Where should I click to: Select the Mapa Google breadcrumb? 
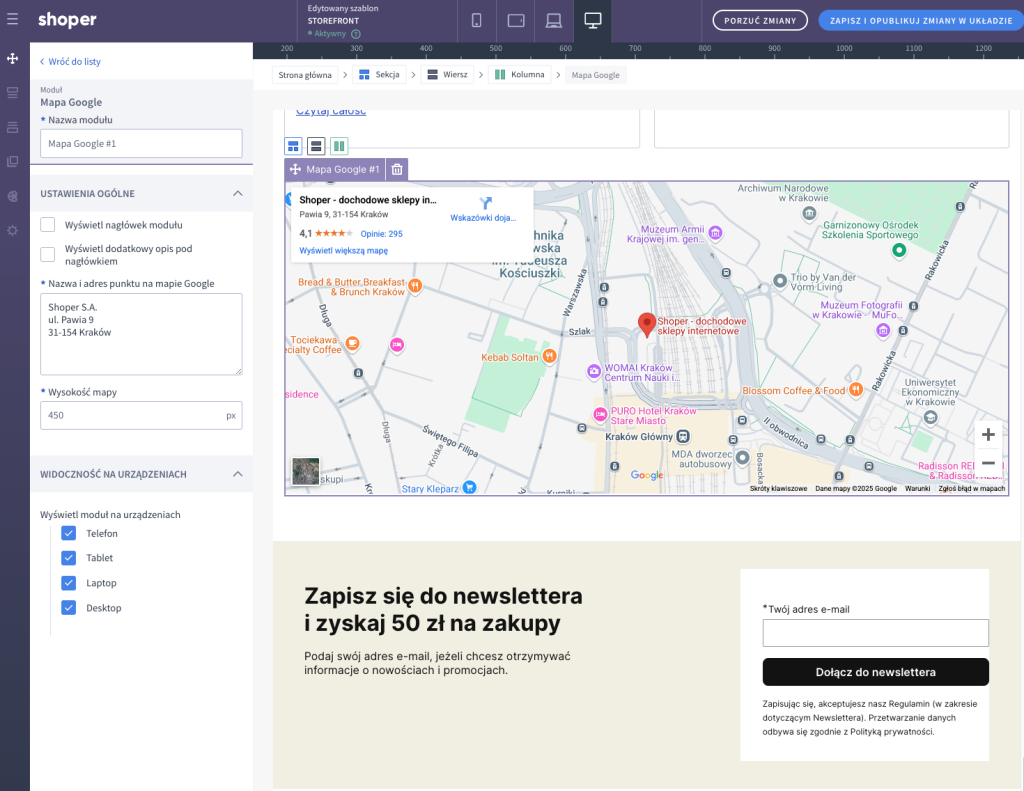[x=596, y=75]
